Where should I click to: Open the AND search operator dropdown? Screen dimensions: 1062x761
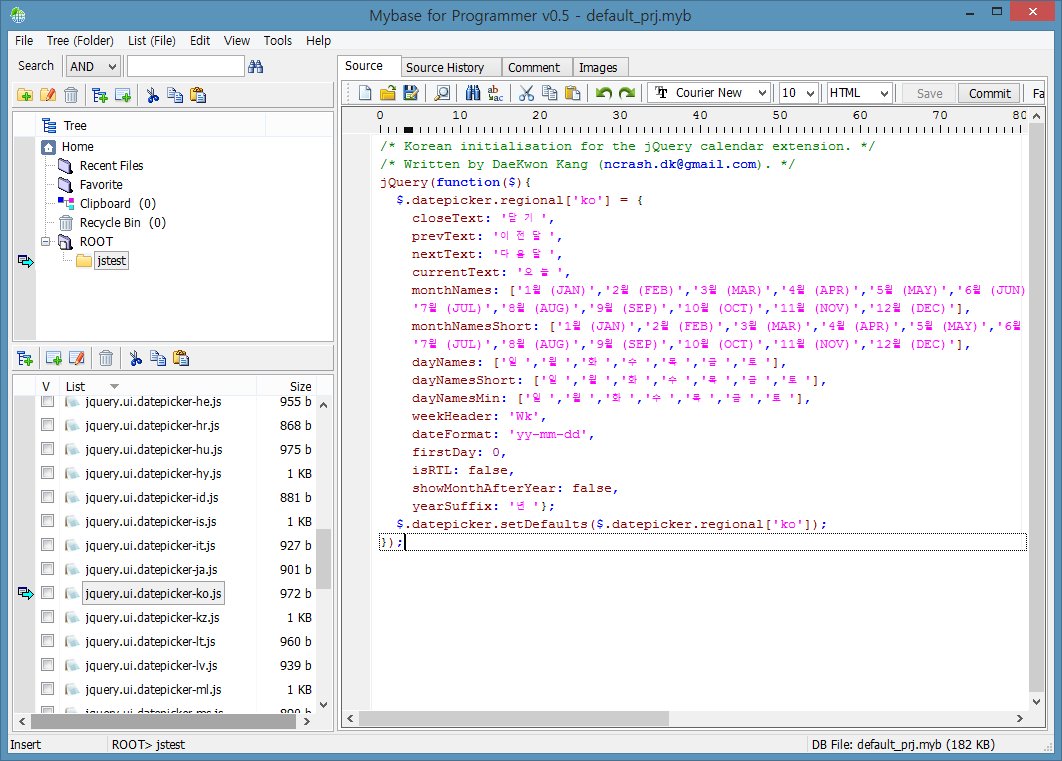coord(93,66)
